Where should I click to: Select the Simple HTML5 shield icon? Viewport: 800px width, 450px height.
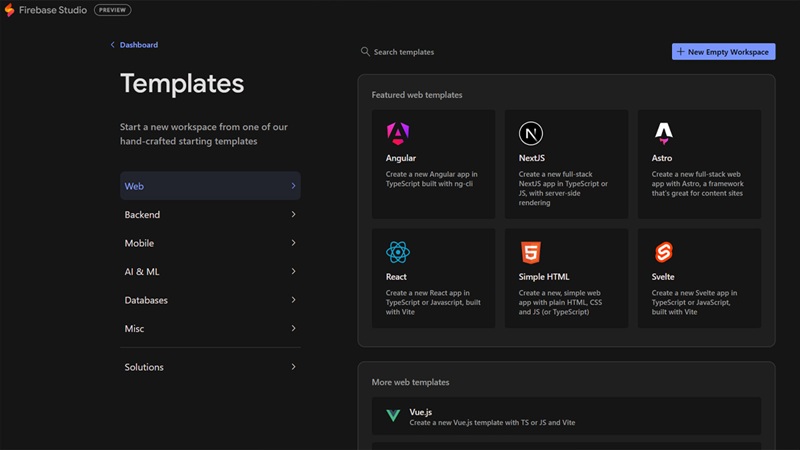[530, 252]
